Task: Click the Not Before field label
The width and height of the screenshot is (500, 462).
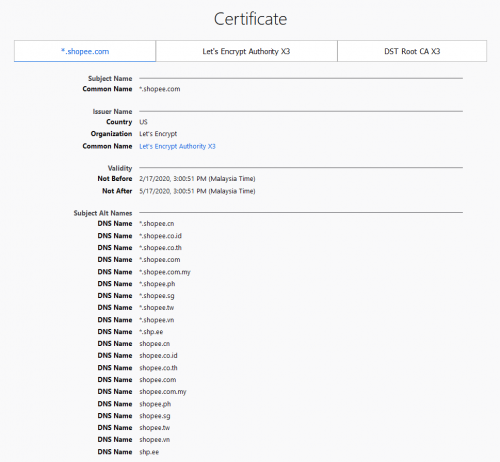Action: point(115,179)
